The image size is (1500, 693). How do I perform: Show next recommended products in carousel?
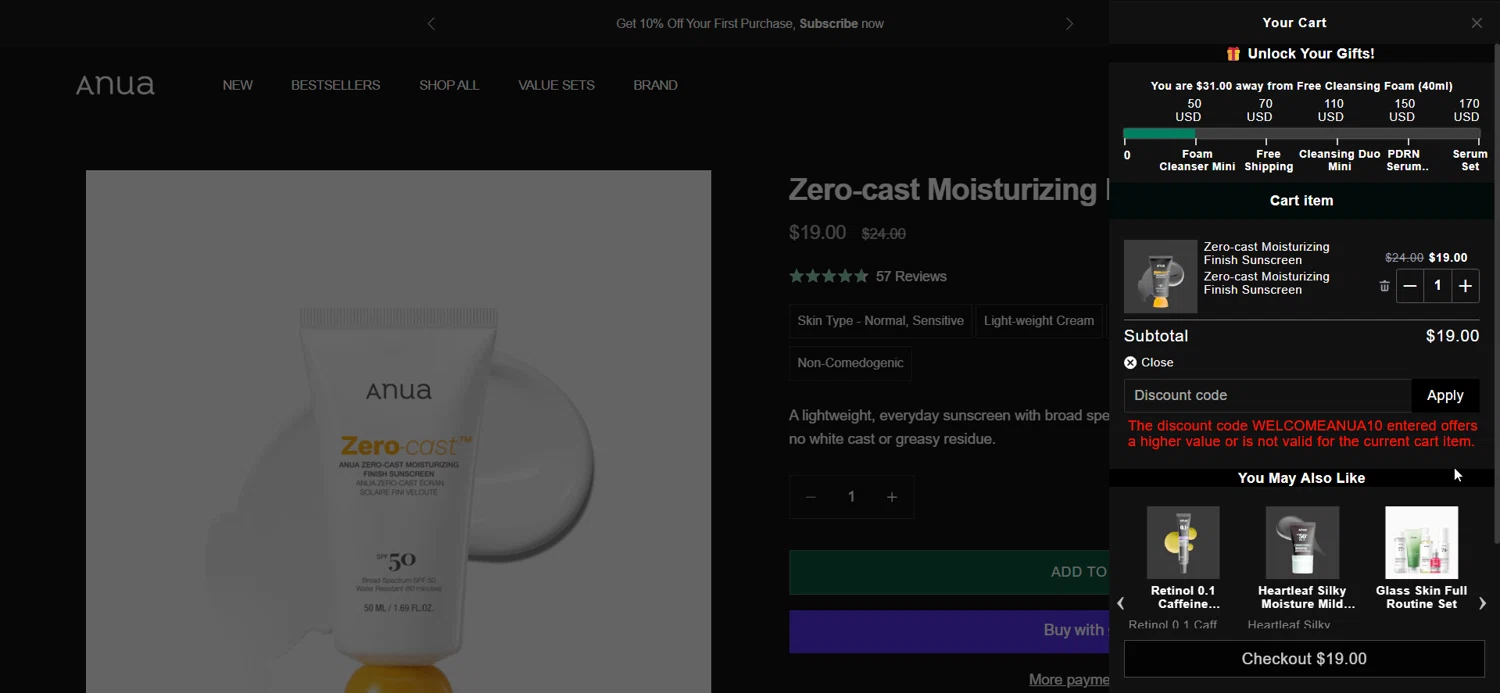[1482, 603]
